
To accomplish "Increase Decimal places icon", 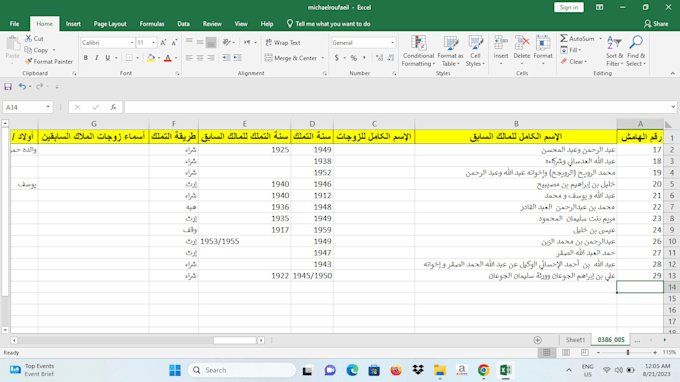I will [x=379, y=58].
